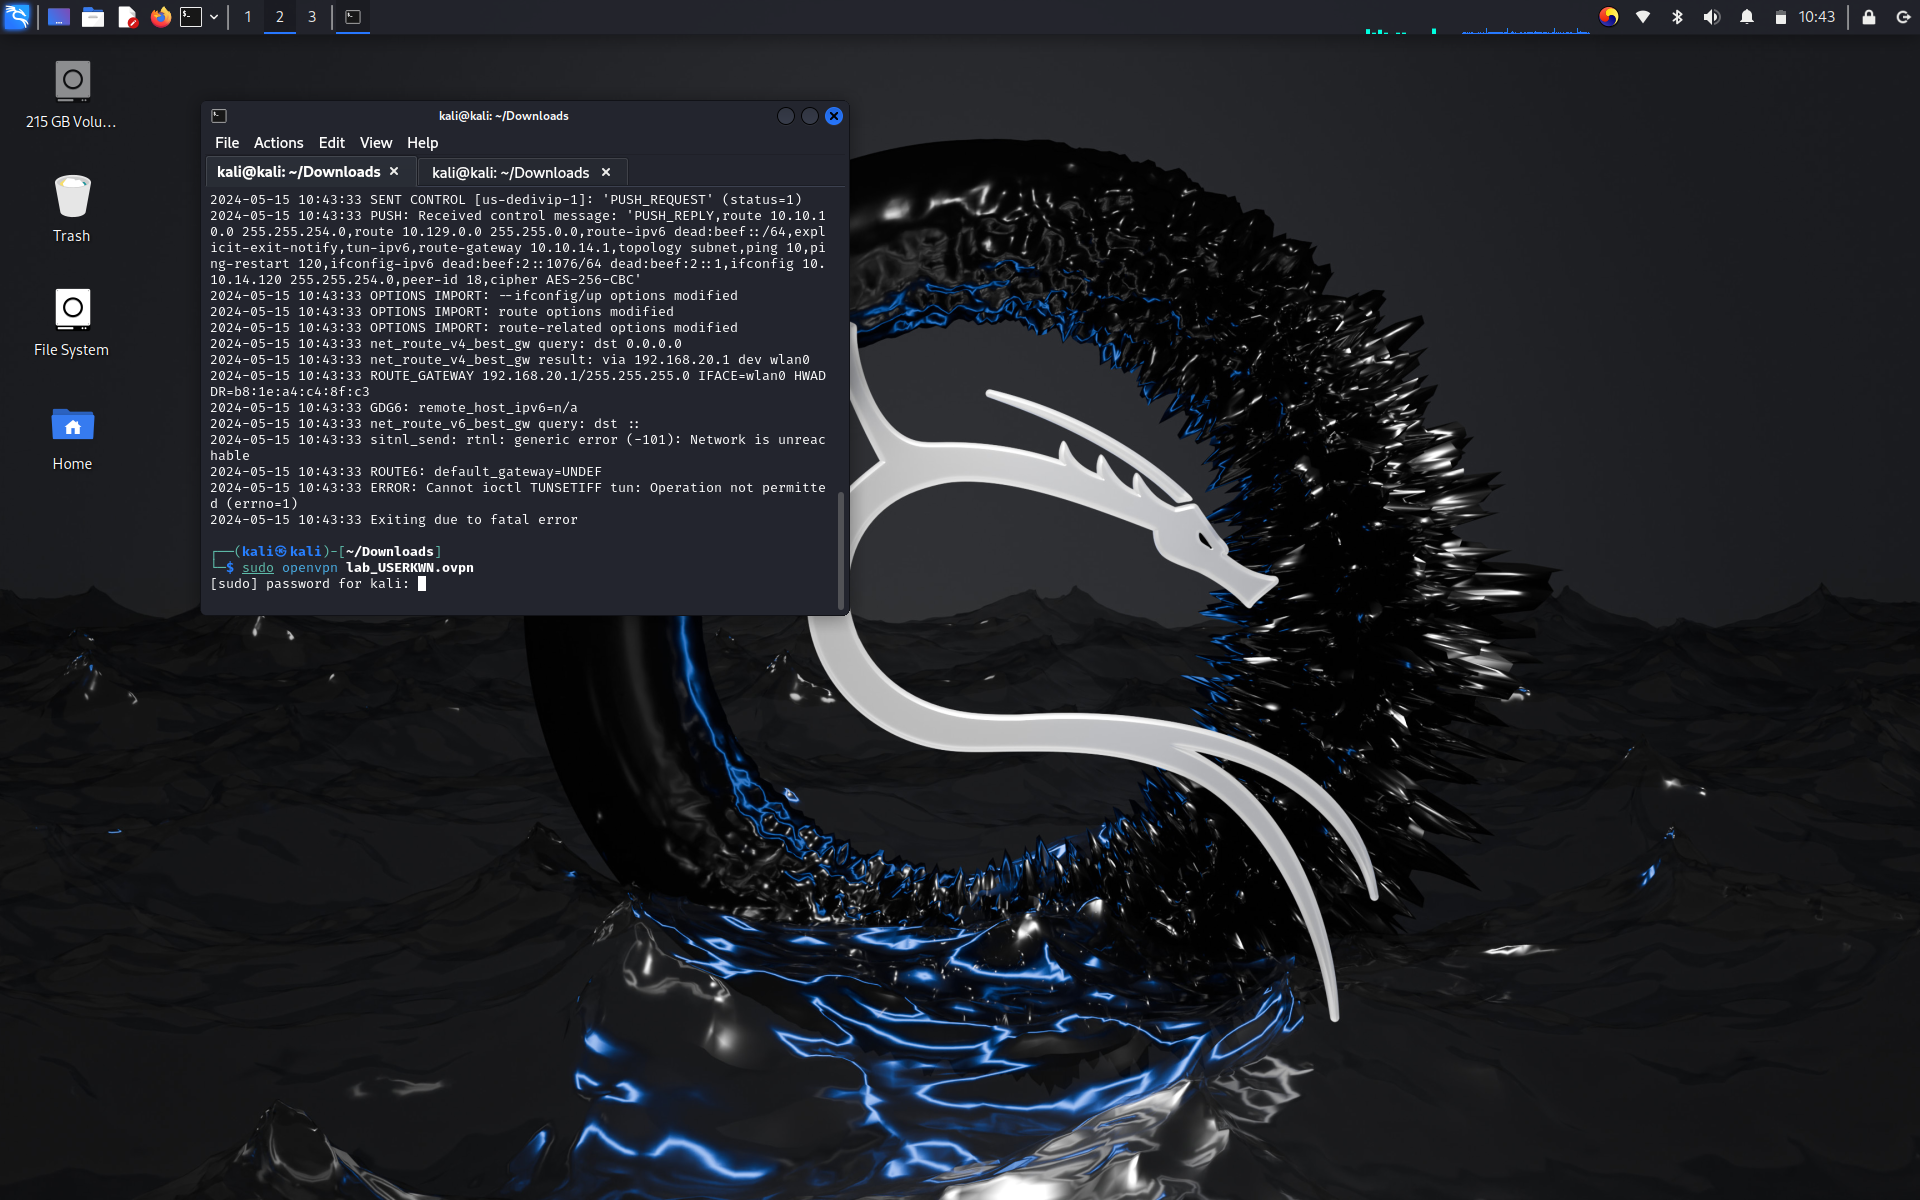Open the Kali applications menu
Image resolution: width=1920 pixels, height=1200 pixels.
pyautogui.click(x=17, y=17)
